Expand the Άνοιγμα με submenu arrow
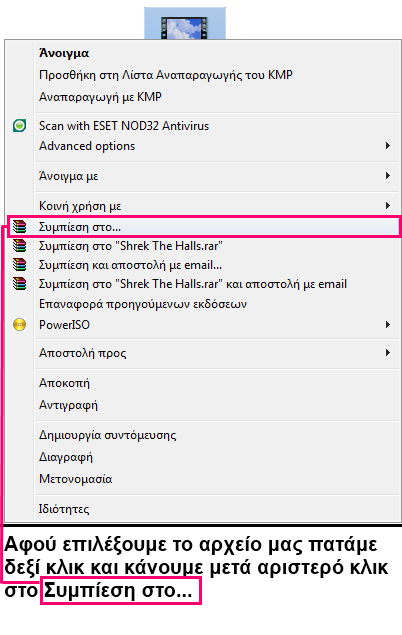Screen dimensions: 402x635 [388, 176]
